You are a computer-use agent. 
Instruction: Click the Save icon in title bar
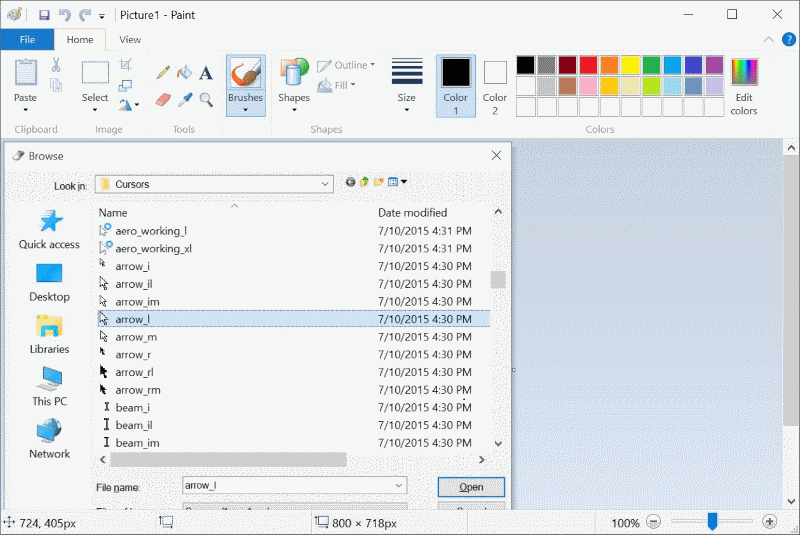[44, 15]
